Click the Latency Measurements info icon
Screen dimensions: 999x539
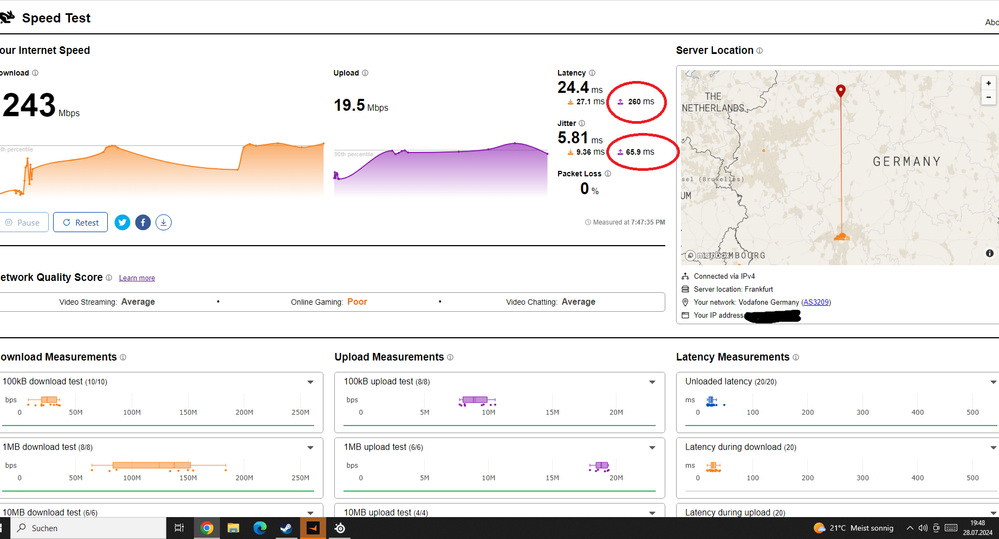pos(796,357)
